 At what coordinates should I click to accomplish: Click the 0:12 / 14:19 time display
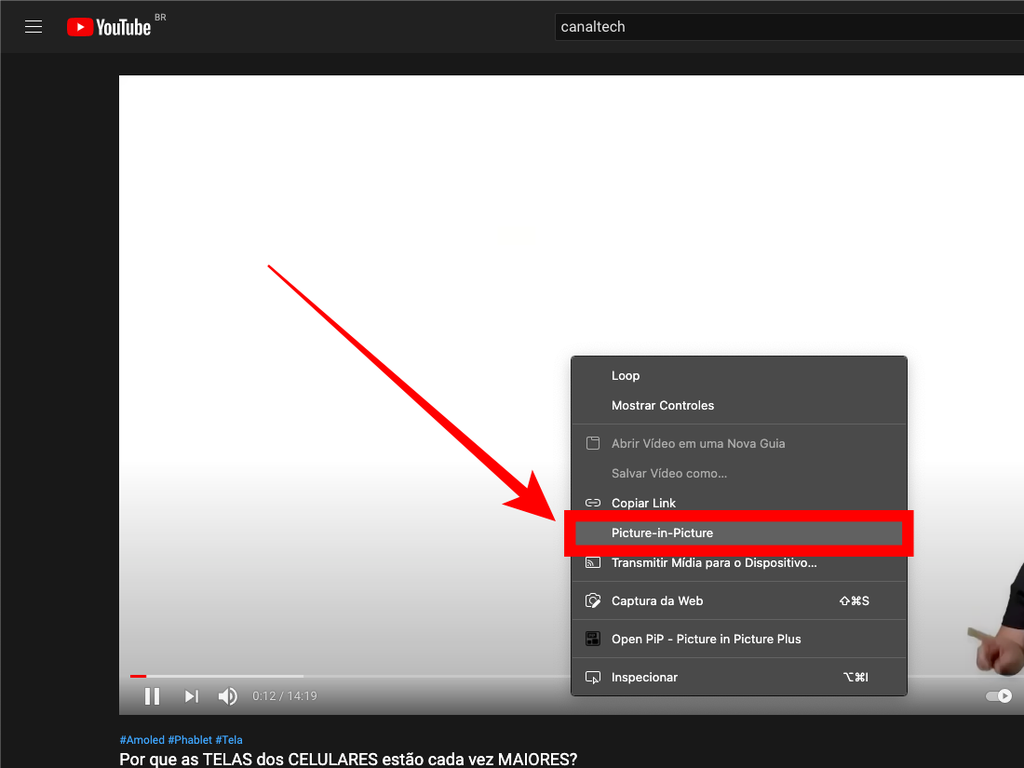click(x=285, y=696)
